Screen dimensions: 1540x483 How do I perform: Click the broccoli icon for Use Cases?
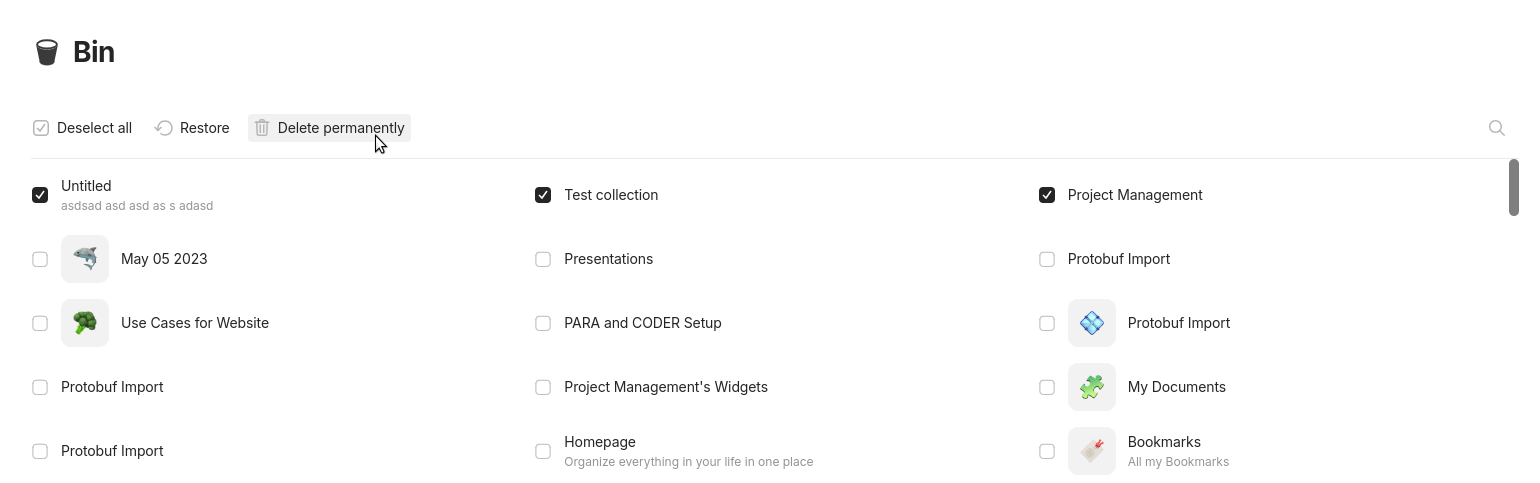(85, 323)
